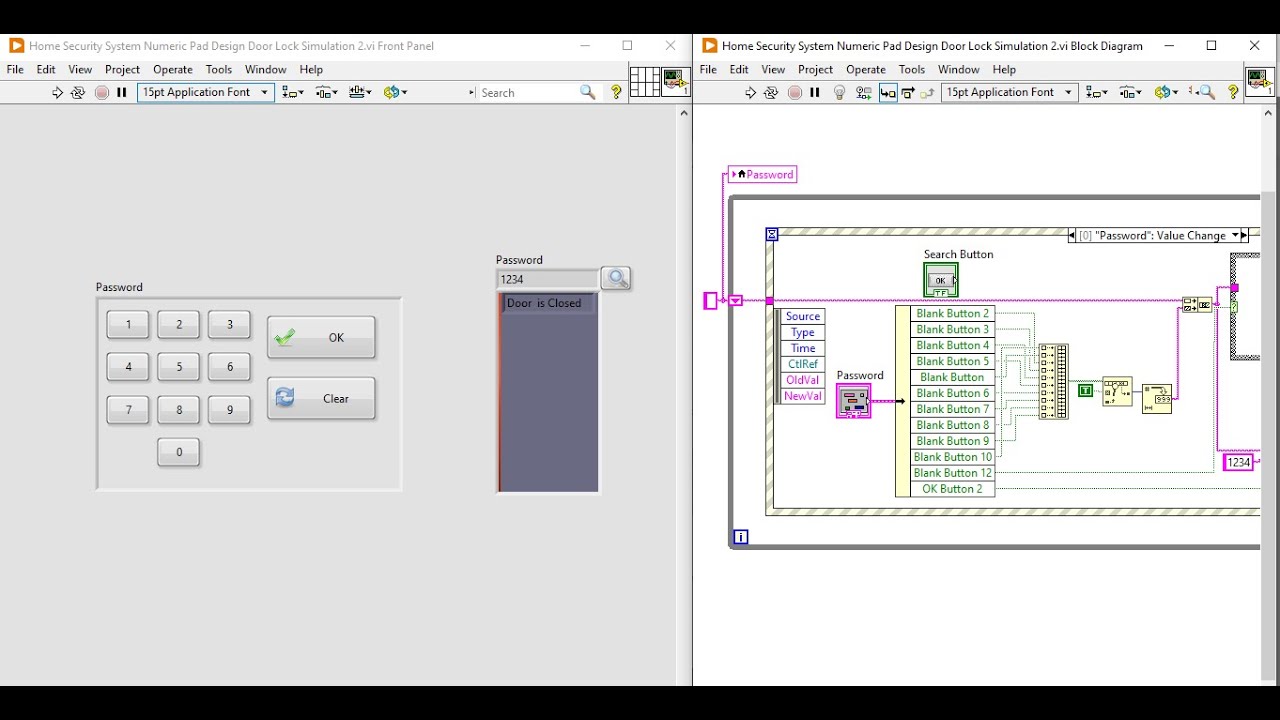This screenshot has height=720, width=1280.
Task: Pause execution on Front Panel toolbar
Action: (122, 92)
